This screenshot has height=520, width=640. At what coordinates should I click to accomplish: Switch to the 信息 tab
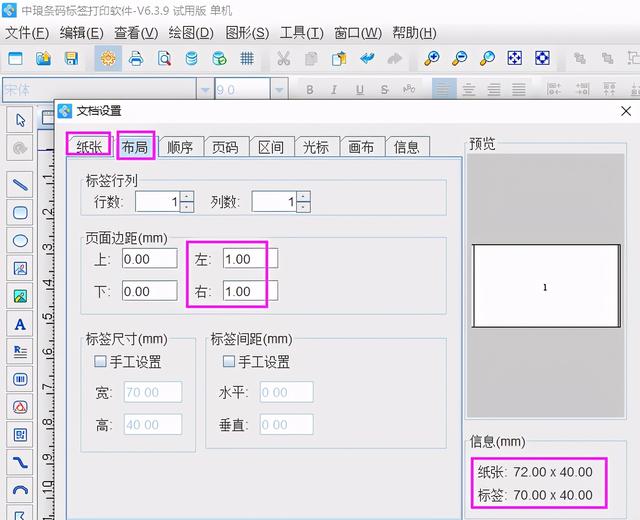click(x=407, y=147)
